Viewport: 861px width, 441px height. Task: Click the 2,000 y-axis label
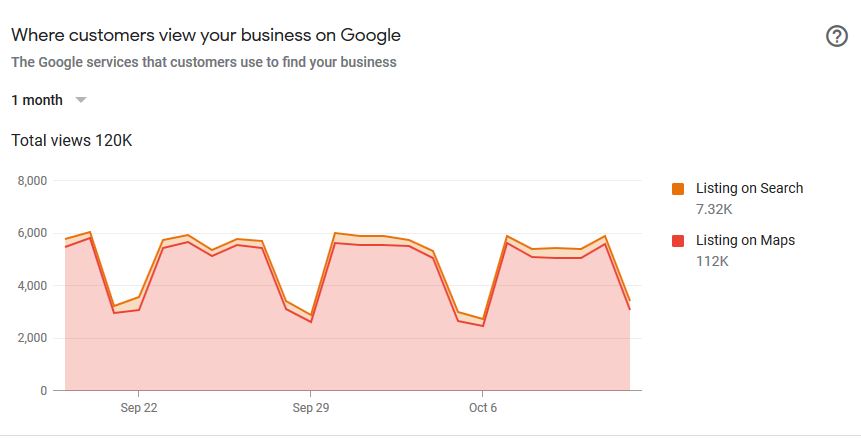pos(33,338)
